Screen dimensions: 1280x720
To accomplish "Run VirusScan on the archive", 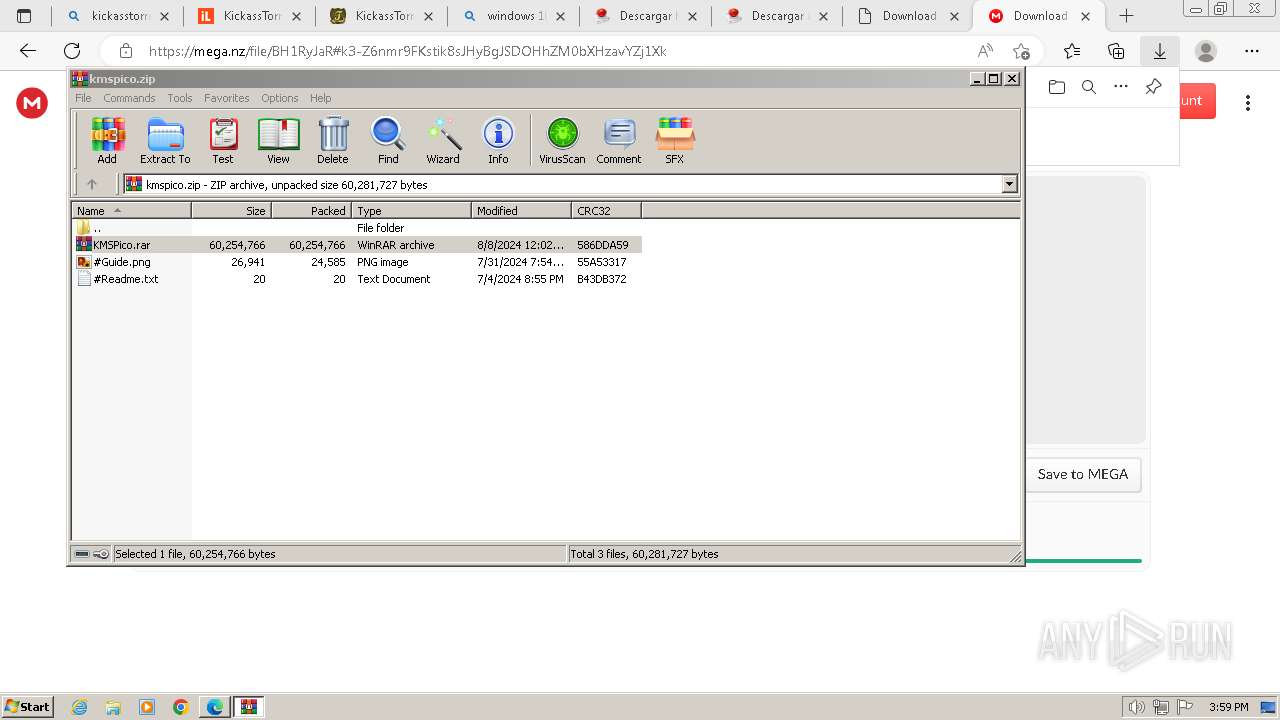I will [x=562, y=140].
